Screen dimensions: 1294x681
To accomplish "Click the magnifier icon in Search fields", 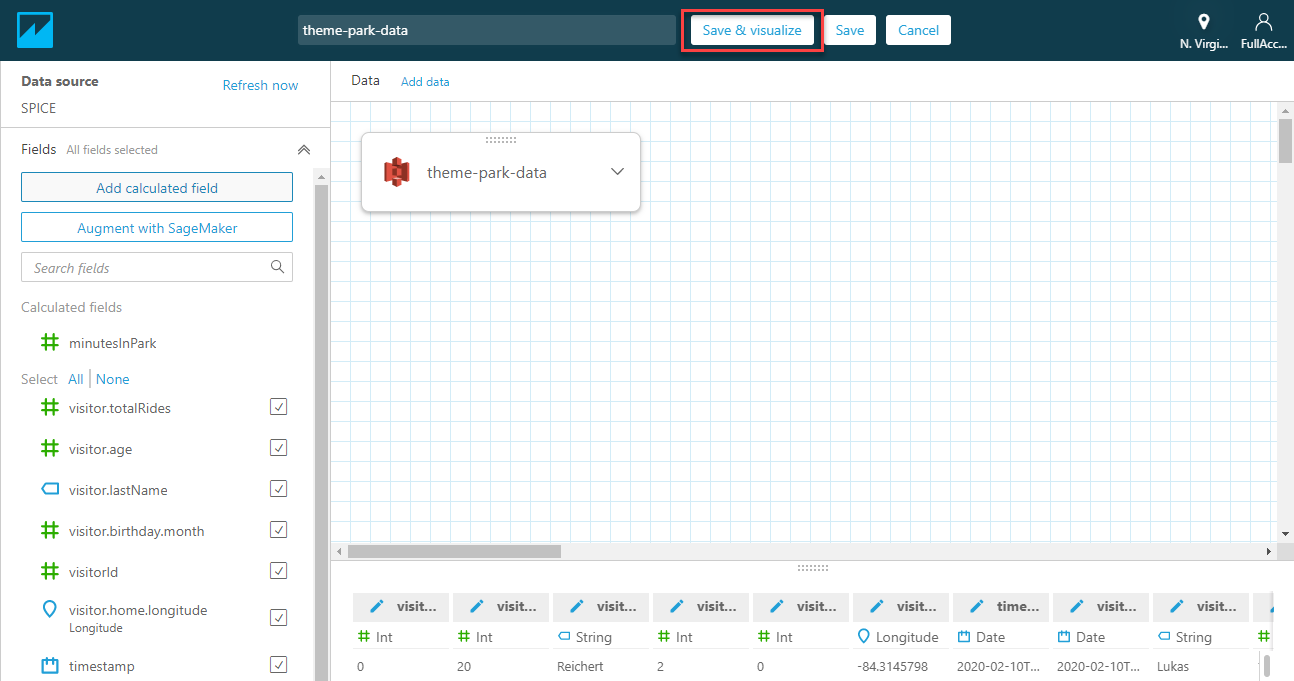I will 277,267.
